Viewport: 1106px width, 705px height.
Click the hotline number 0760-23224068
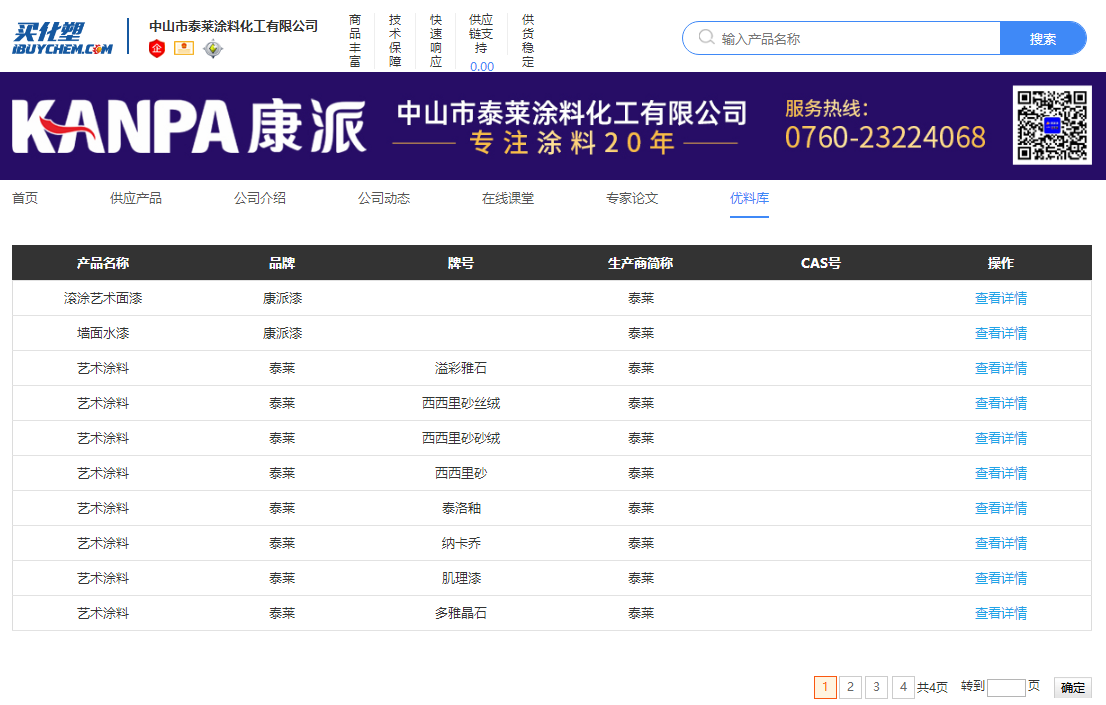click(885, 137)
